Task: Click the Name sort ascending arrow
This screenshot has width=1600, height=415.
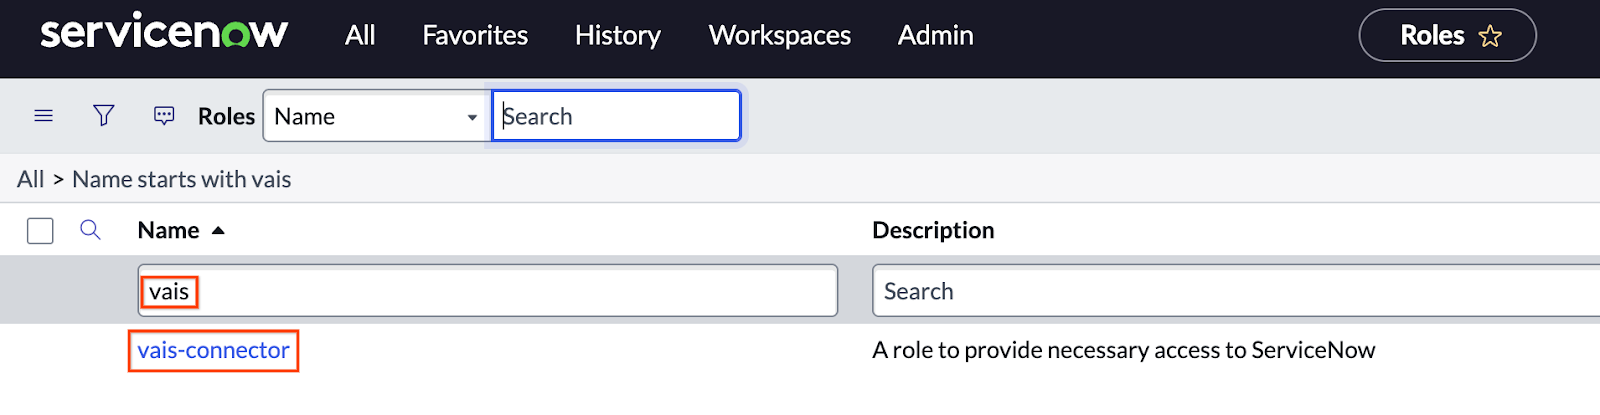Action: pyautogui.click(x=218, y=230)
